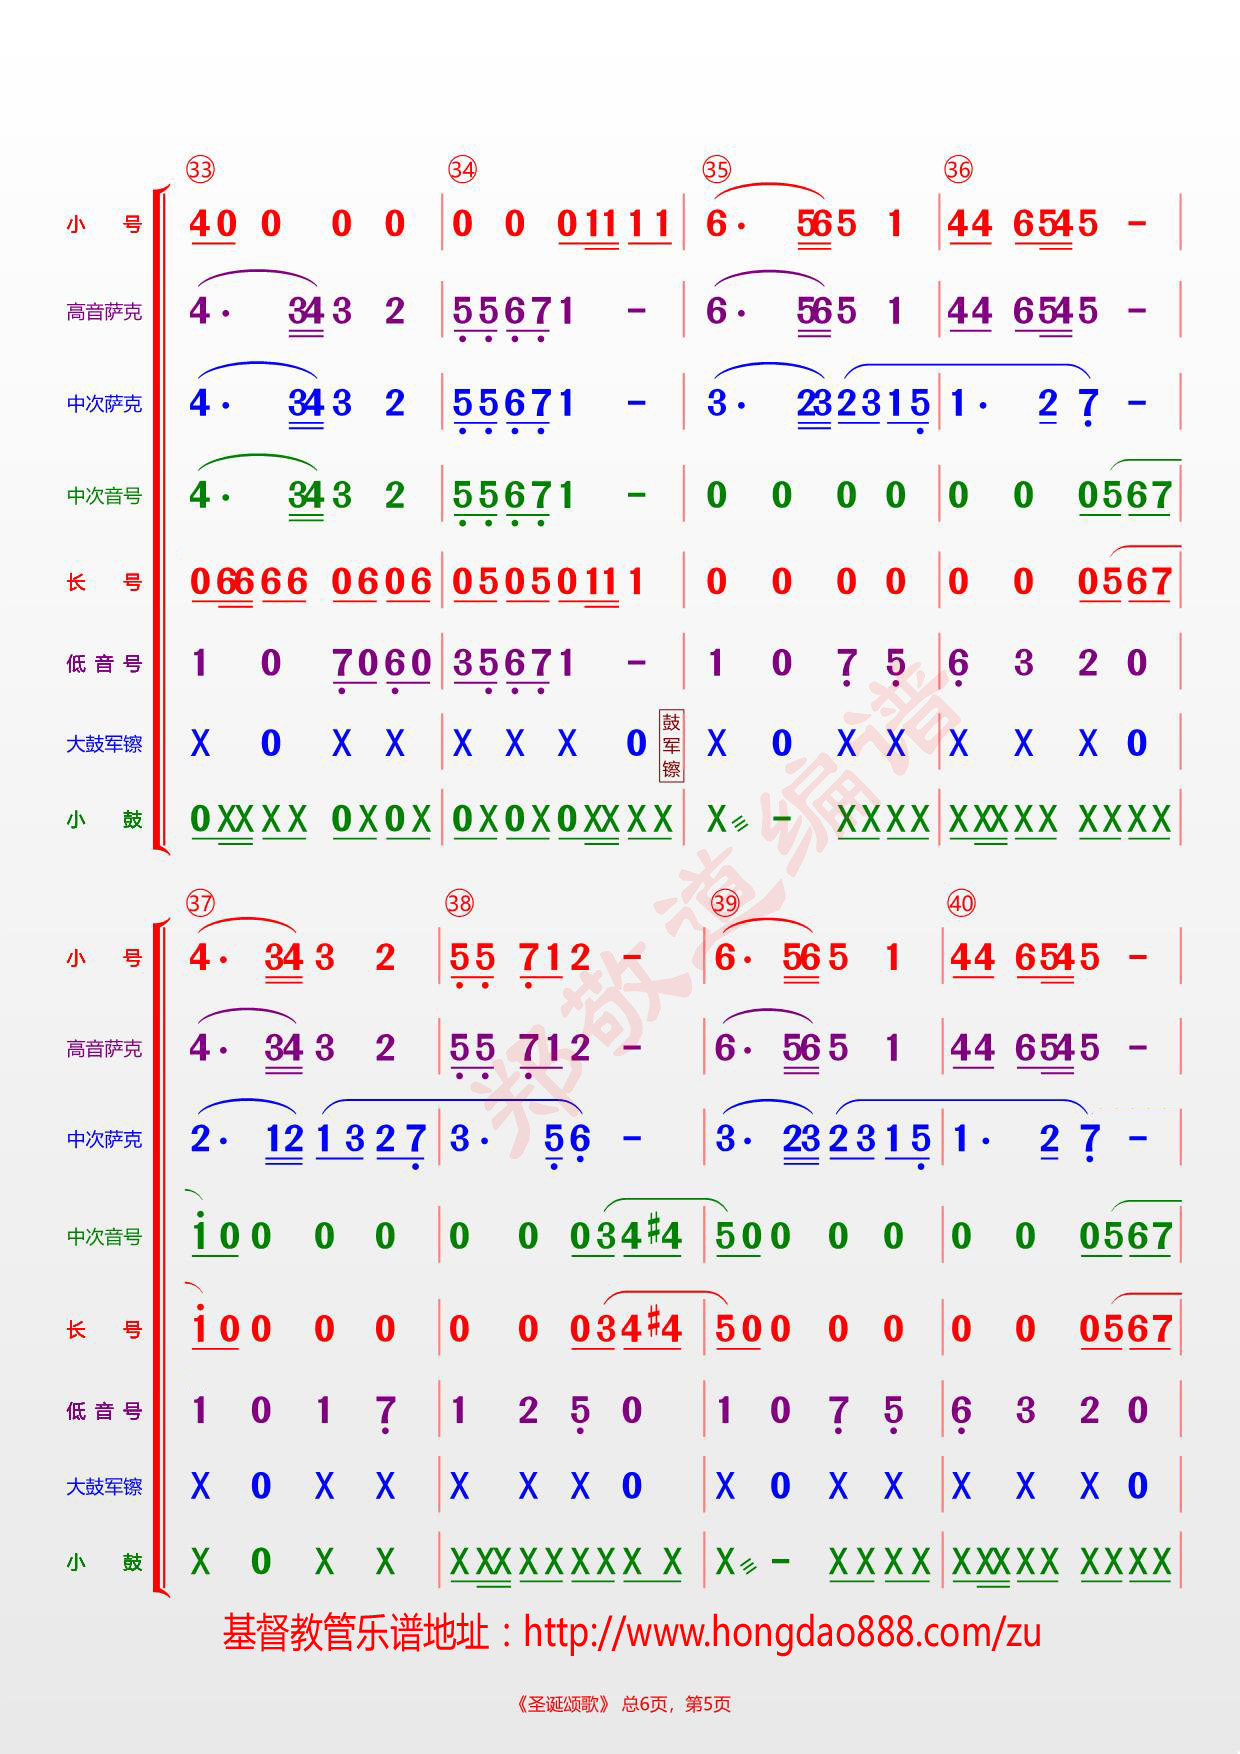Click the 中次音号 label in the second system
The height and width of the screenshot is (1754, 1240).
pos(104,1237)
